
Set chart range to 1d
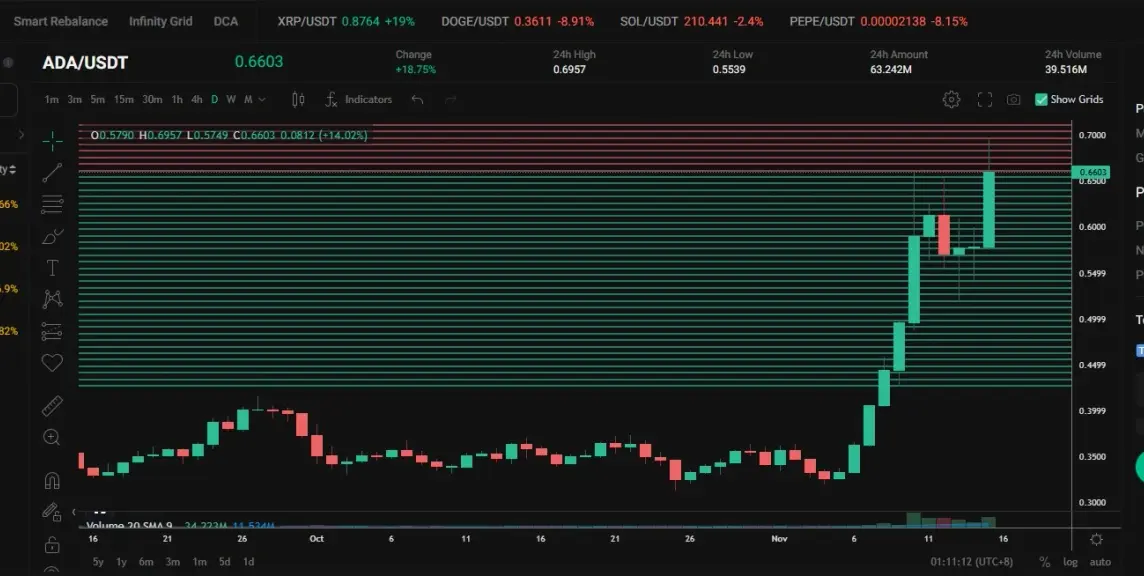248,561
